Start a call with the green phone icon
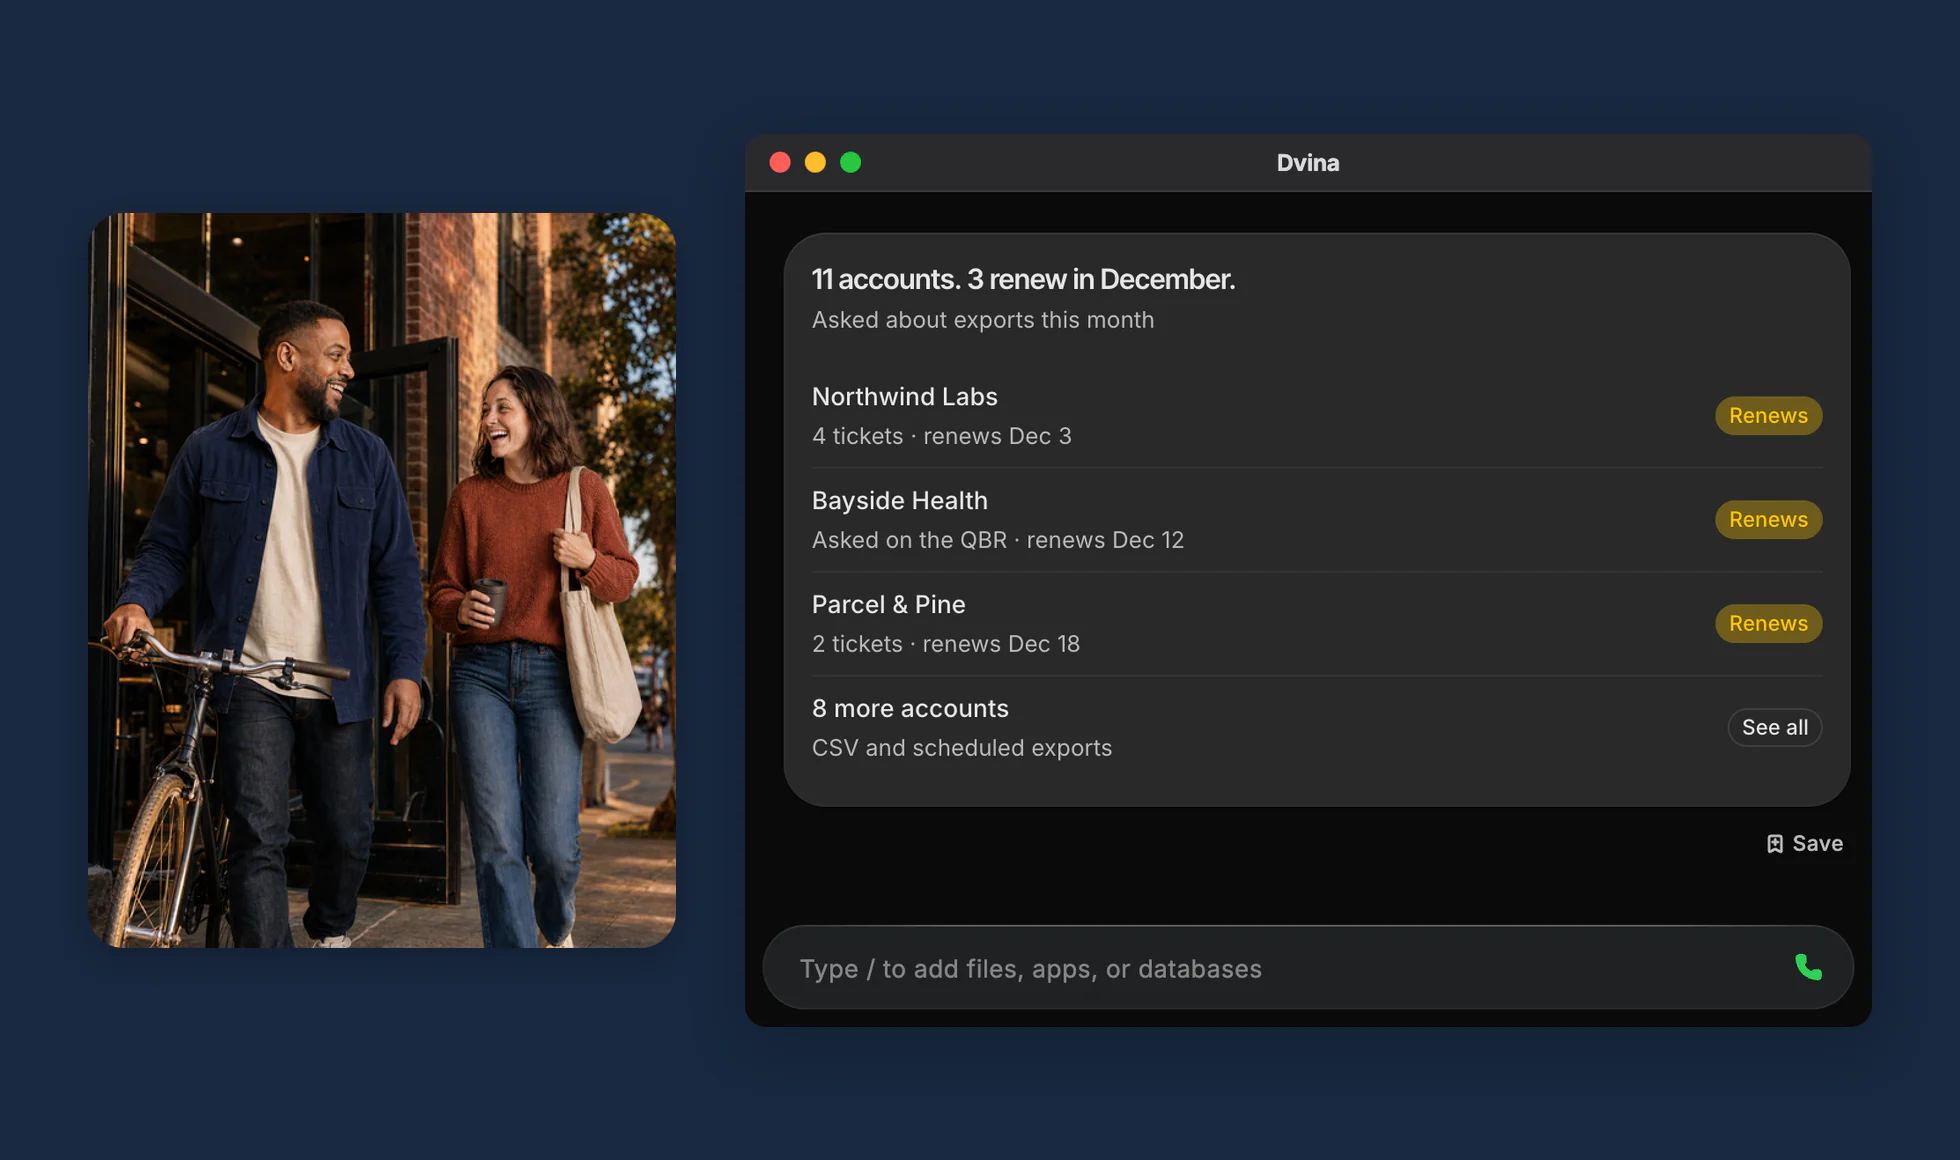 click(1808, 967)
